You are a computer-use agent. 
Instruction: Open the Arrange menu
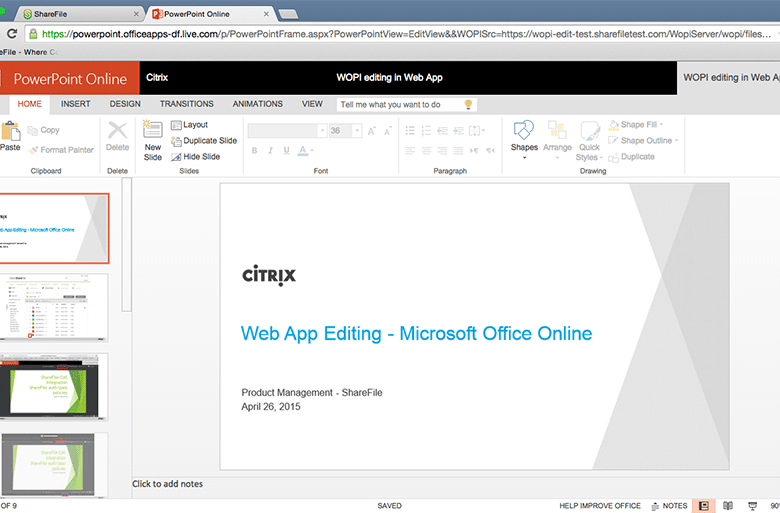[x=557, y=140]
